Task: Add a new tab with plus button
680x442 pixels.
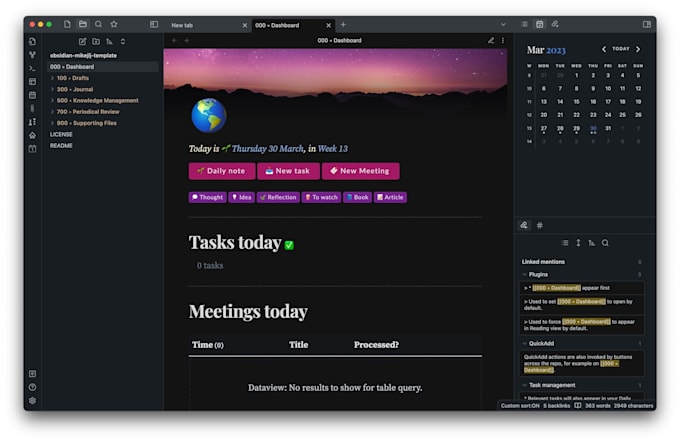Action: (343, 25)
